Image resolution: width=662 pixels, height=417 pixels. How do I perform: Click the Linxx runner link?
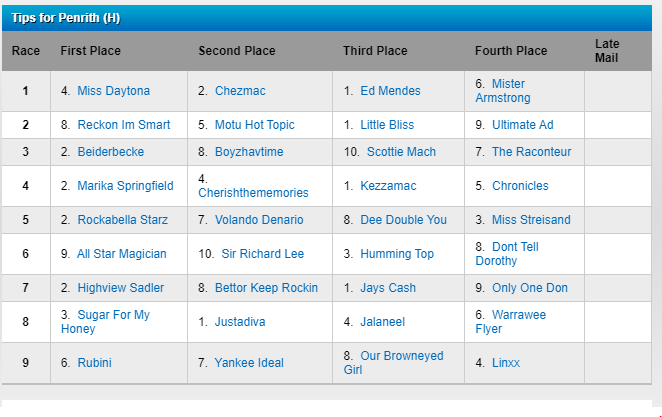coord(506,363)
